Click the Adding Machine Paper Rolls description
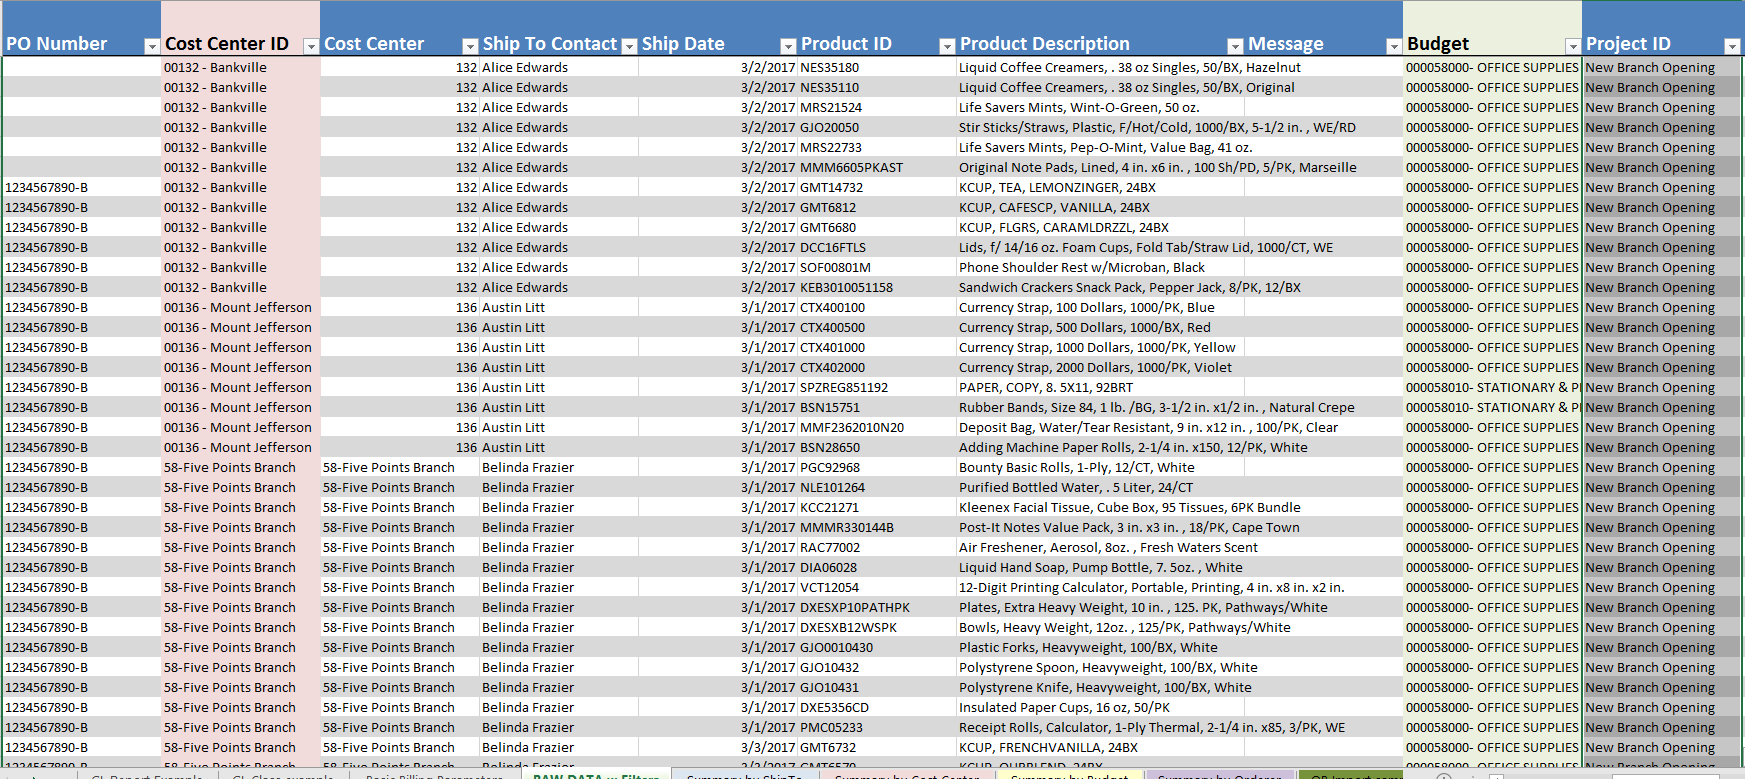Image resolution: width=1745 pixels, height=779 pixels. [x=1133, y=448]
